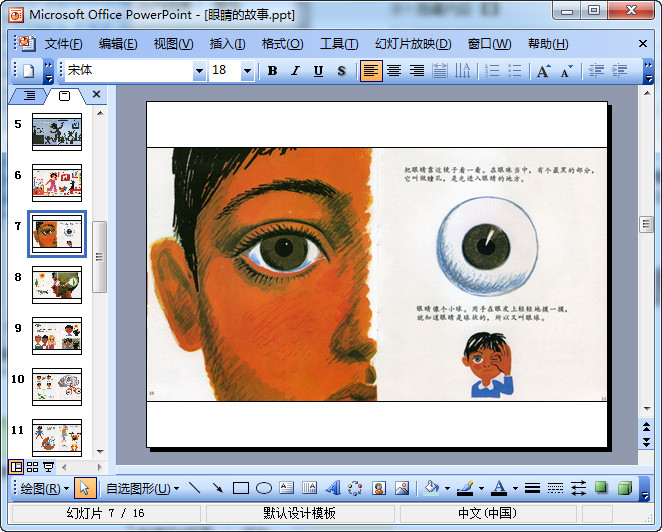Open the 自选图形(U) AutoShapes menu
This screenshot has width=662, height=532.
pos(142,489)
